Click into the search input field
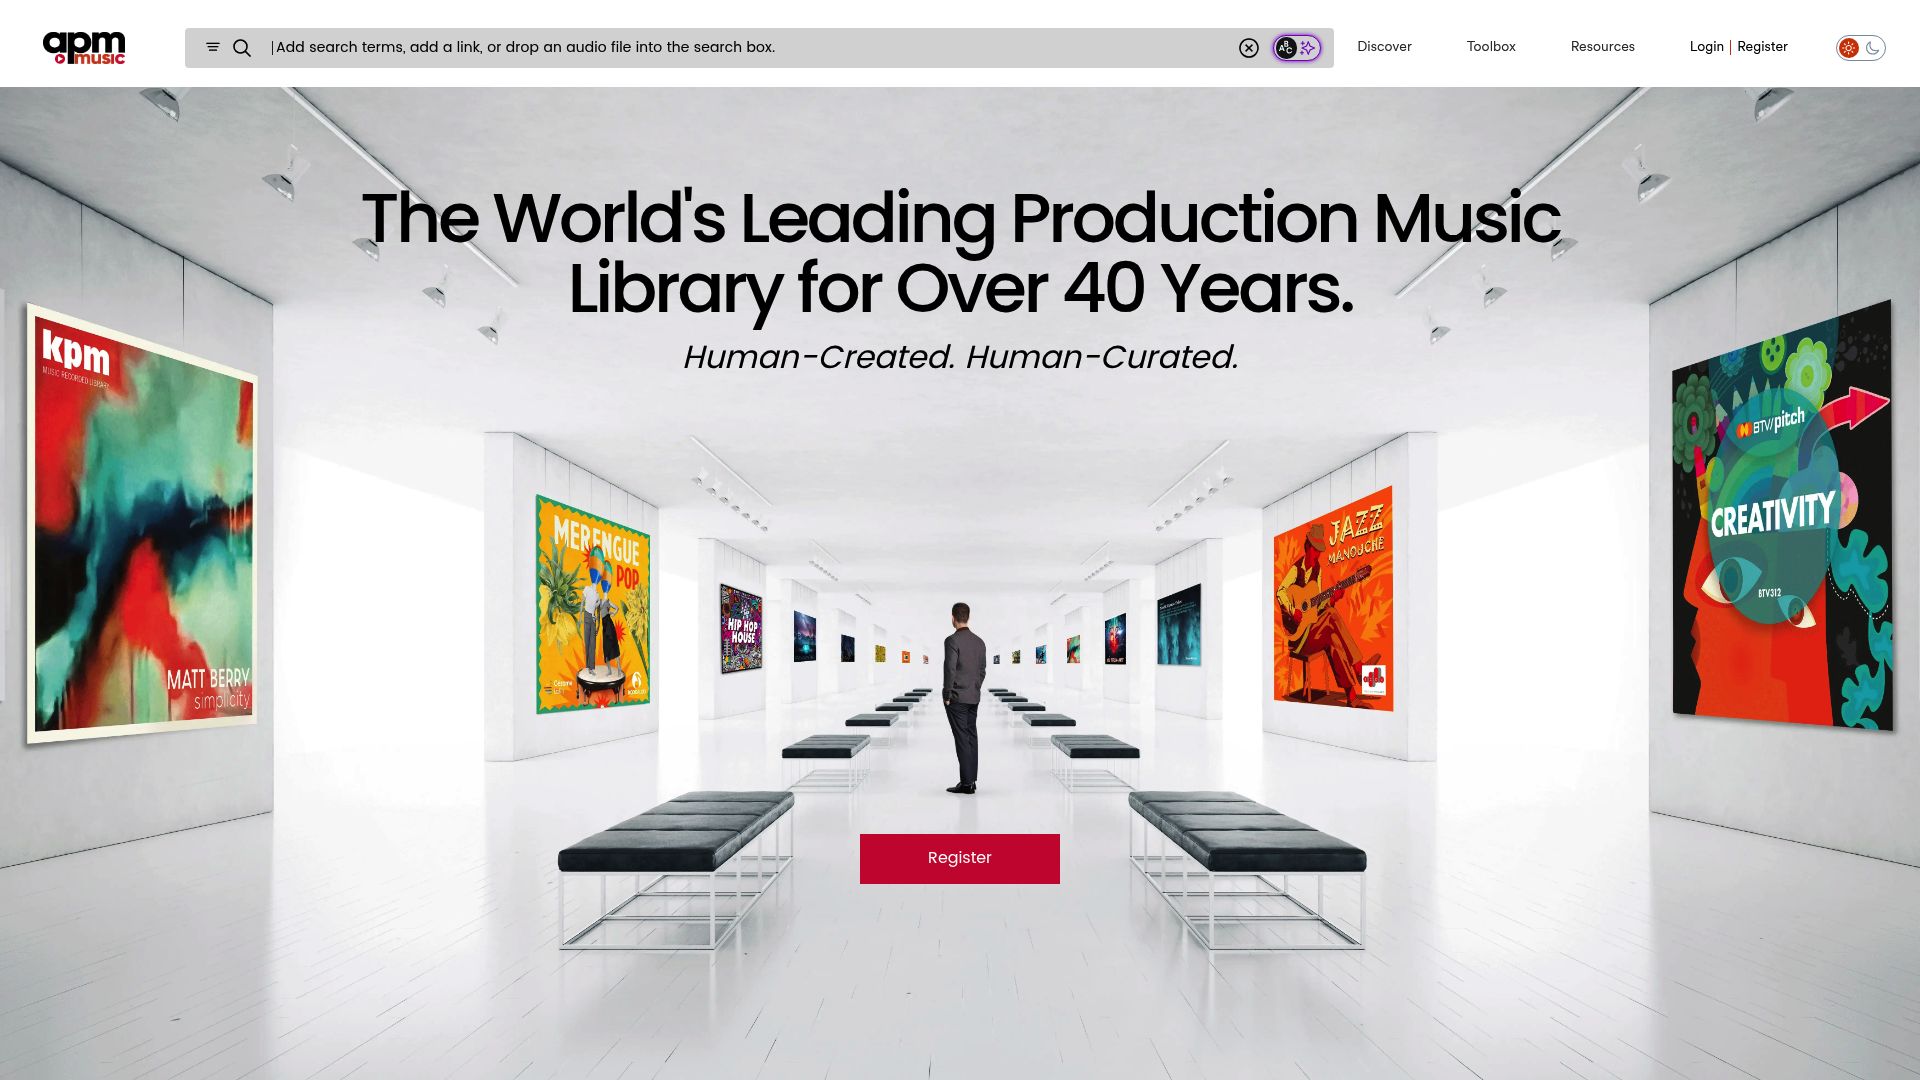Viewport: 1920px width, 1080px height. [x=700, y=47]
